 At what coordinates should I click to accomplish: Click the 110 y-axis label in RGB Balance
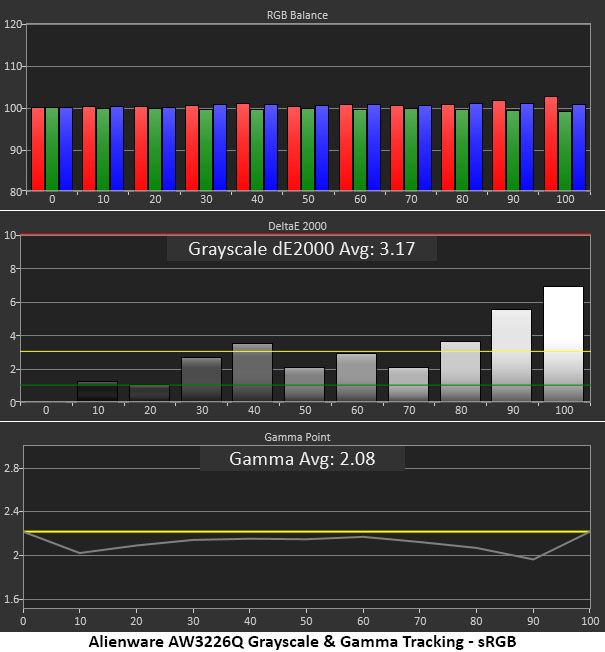[x=12, y=66]
